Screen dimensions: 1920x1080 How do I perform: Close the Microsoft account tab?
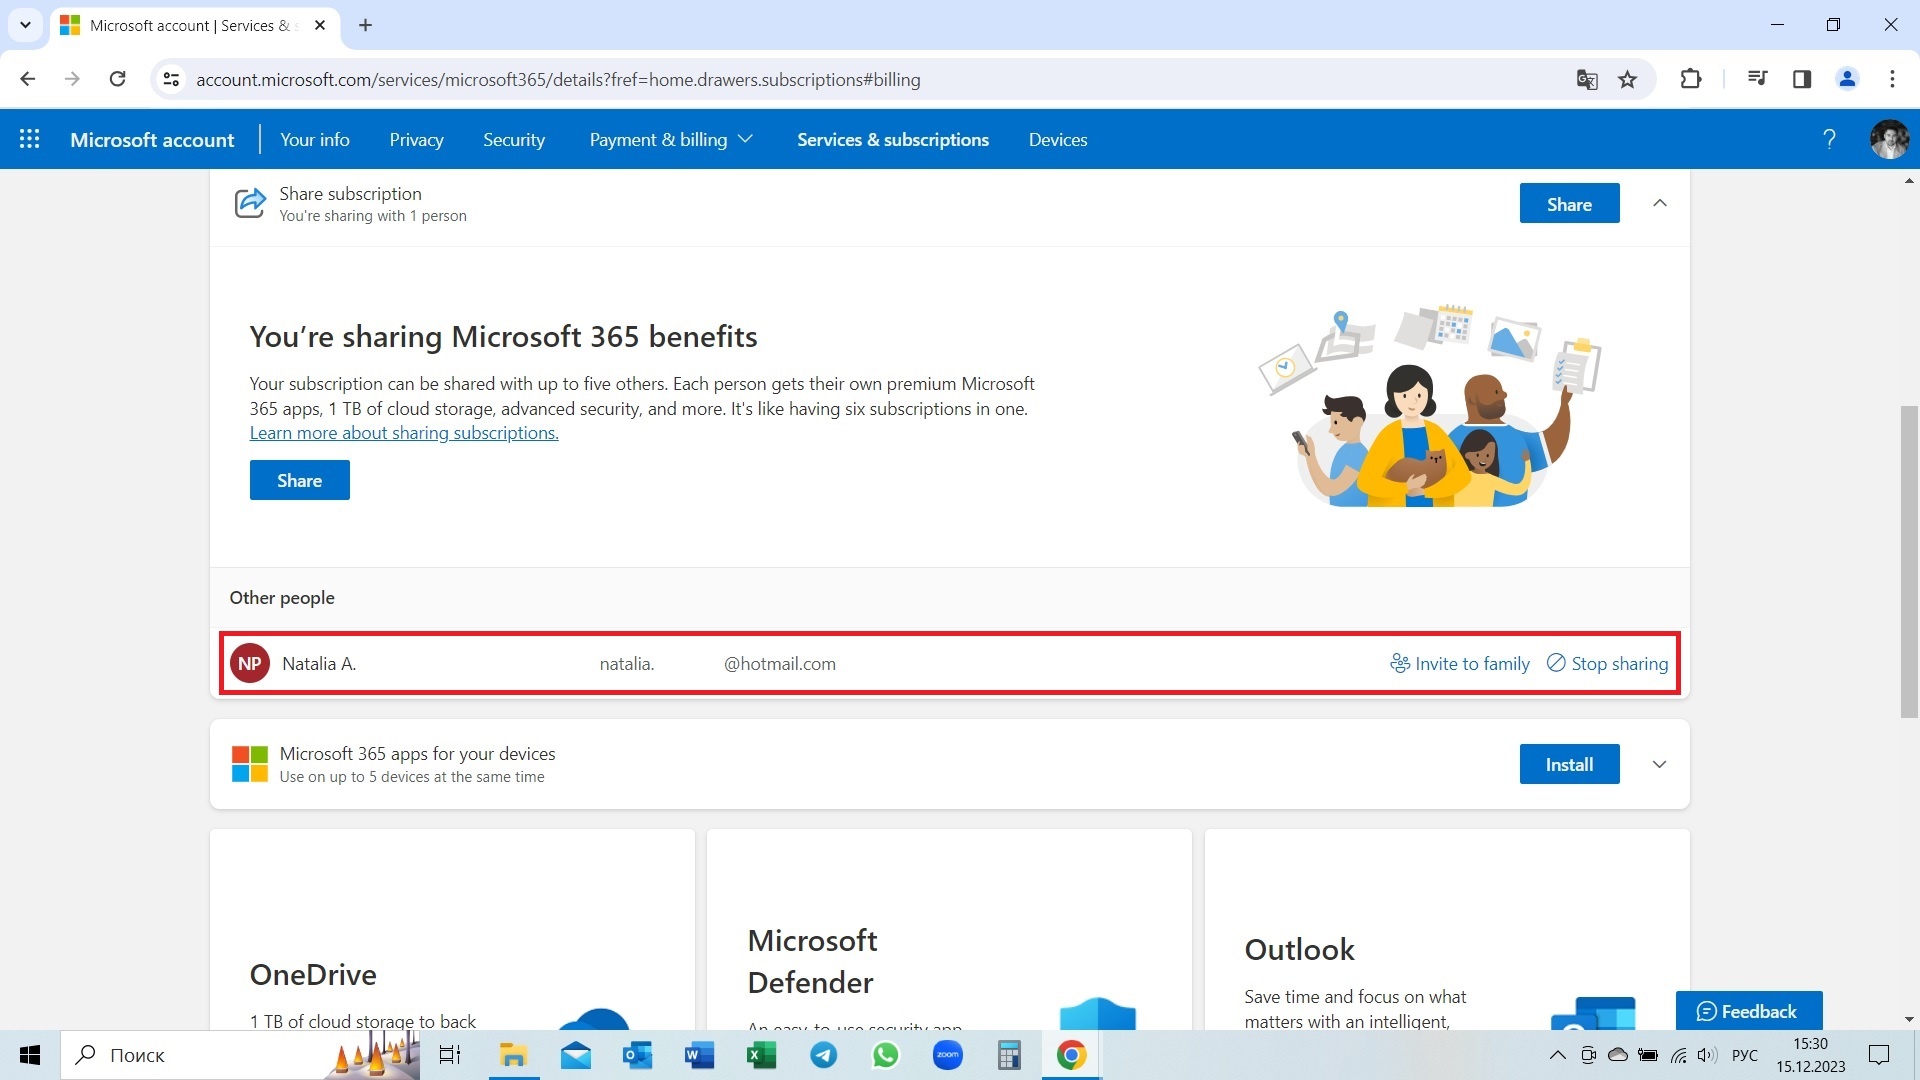pos(320,25)
